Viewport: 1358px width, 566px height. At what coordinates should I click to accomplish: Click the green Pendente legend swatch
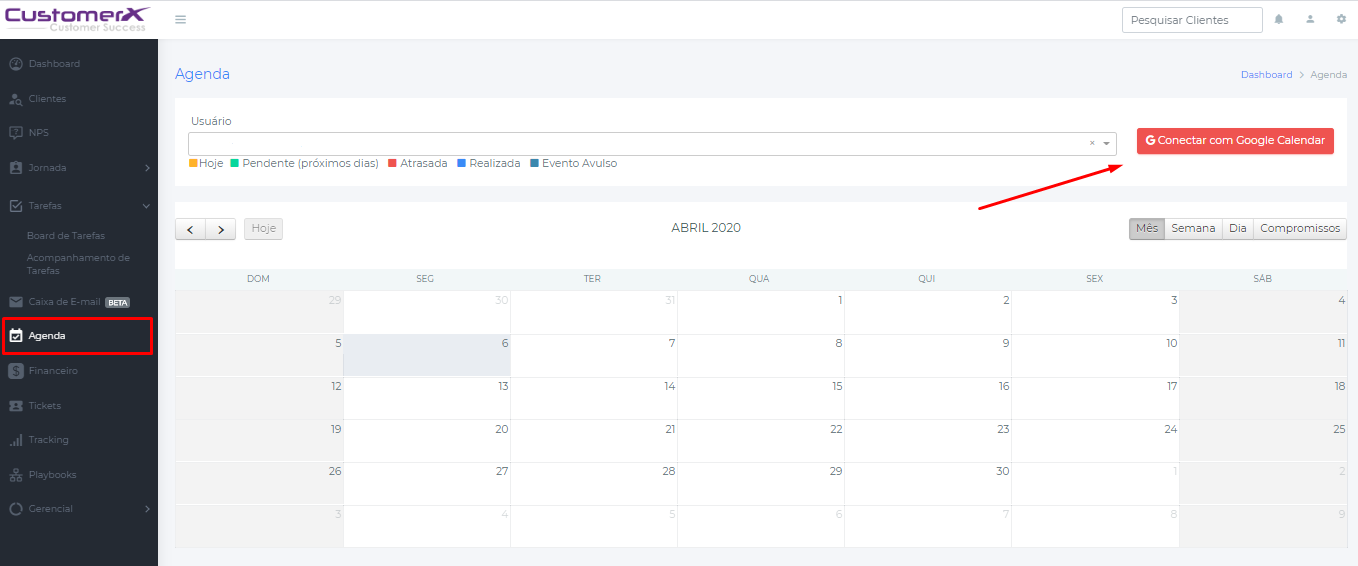[x=235, y=163]
